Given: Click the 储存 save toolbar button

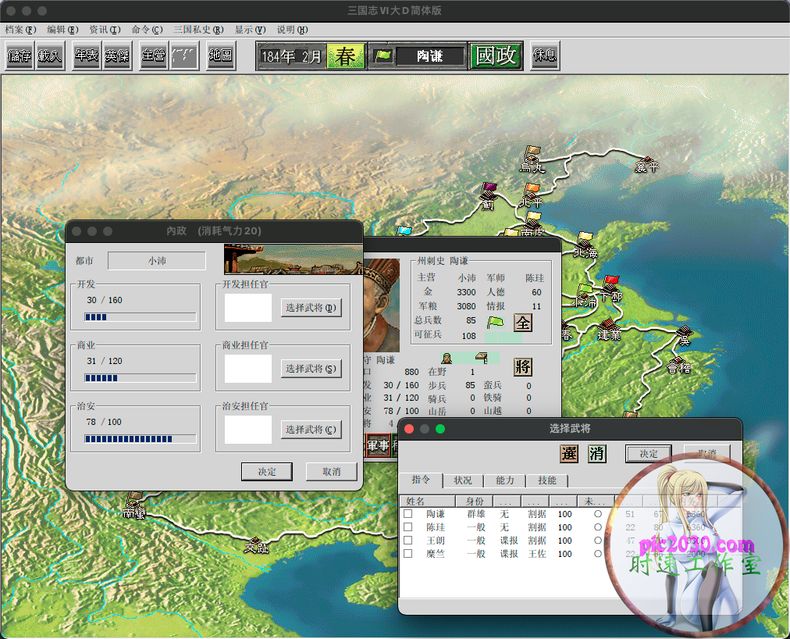Looking at the screenshot, I should tap(20, 55).
